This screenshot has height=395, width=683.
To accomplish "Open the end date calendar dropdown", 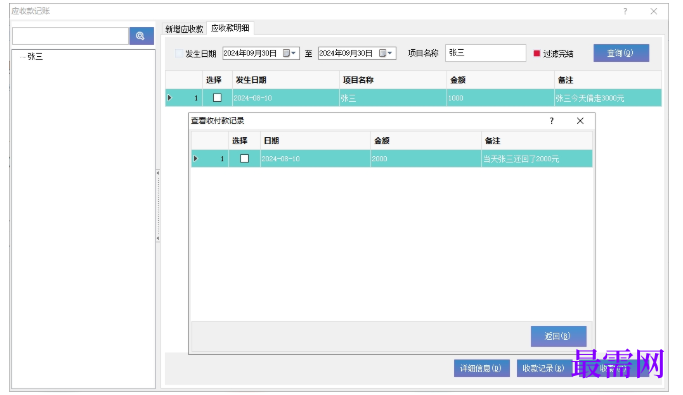I will tap(386, 53).
